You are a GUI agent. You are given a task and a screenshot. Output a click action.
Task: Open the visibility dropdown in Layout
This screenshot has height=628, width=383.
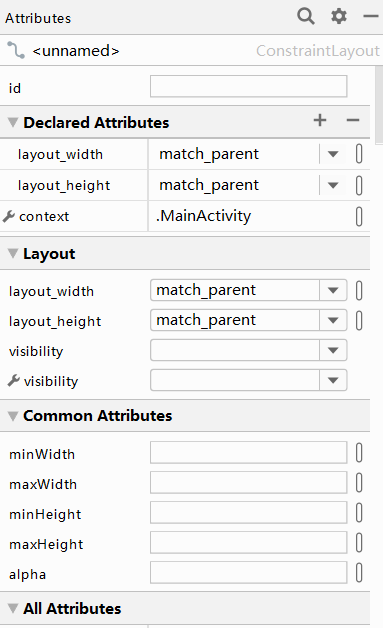pyautogui.click(x=333, y=350)
